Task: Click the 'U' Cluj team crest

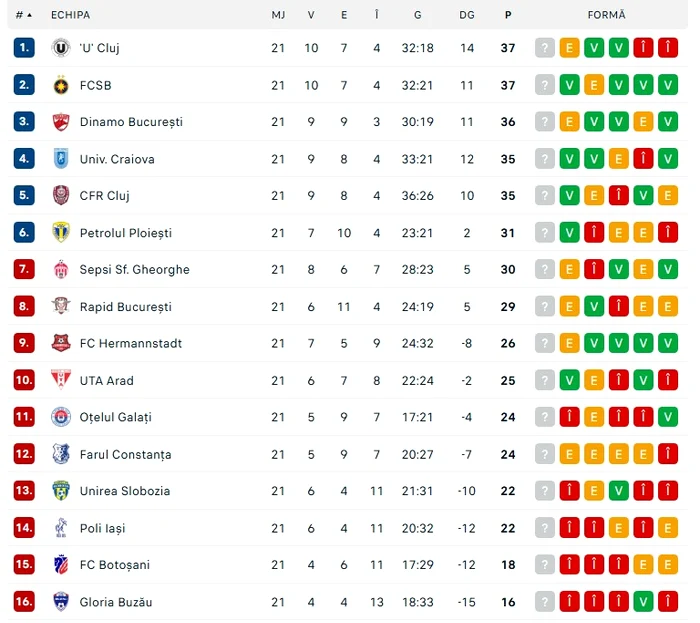Action: coord(61,48)
